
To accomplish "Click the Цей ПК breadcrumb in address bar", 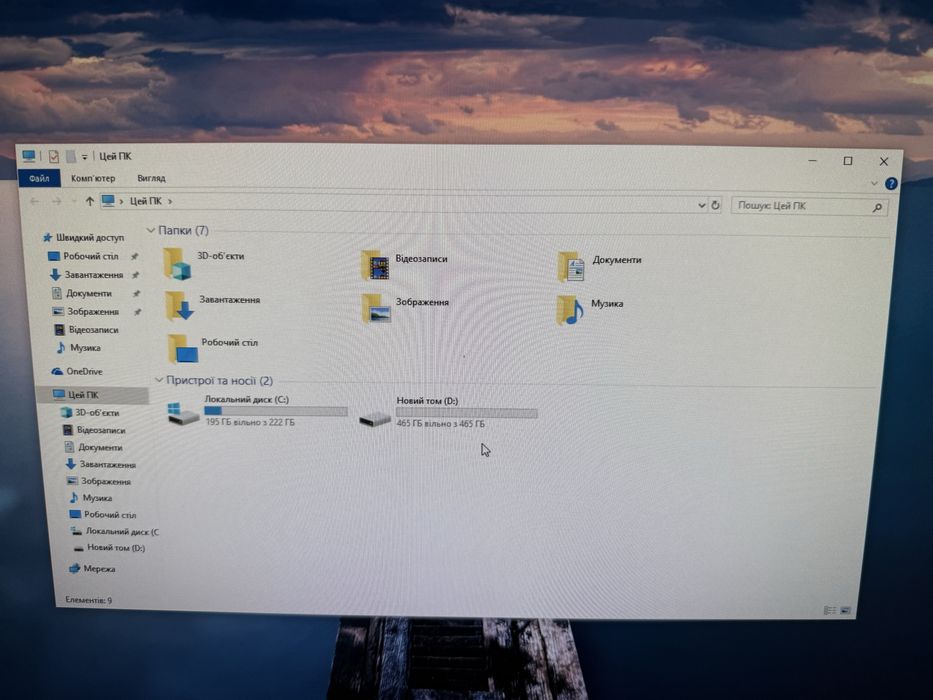I will pos(146,201).
